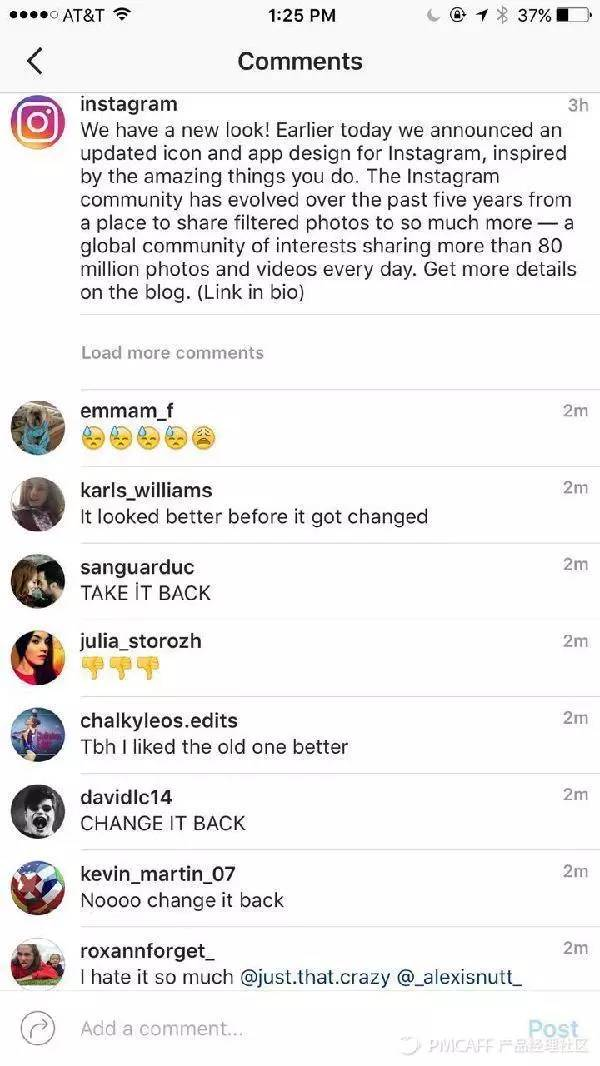Open emmam_f's avatar picture
The width and height of the screenshot is (600, 1066).
pyautogui.click(x=38, y=428)
